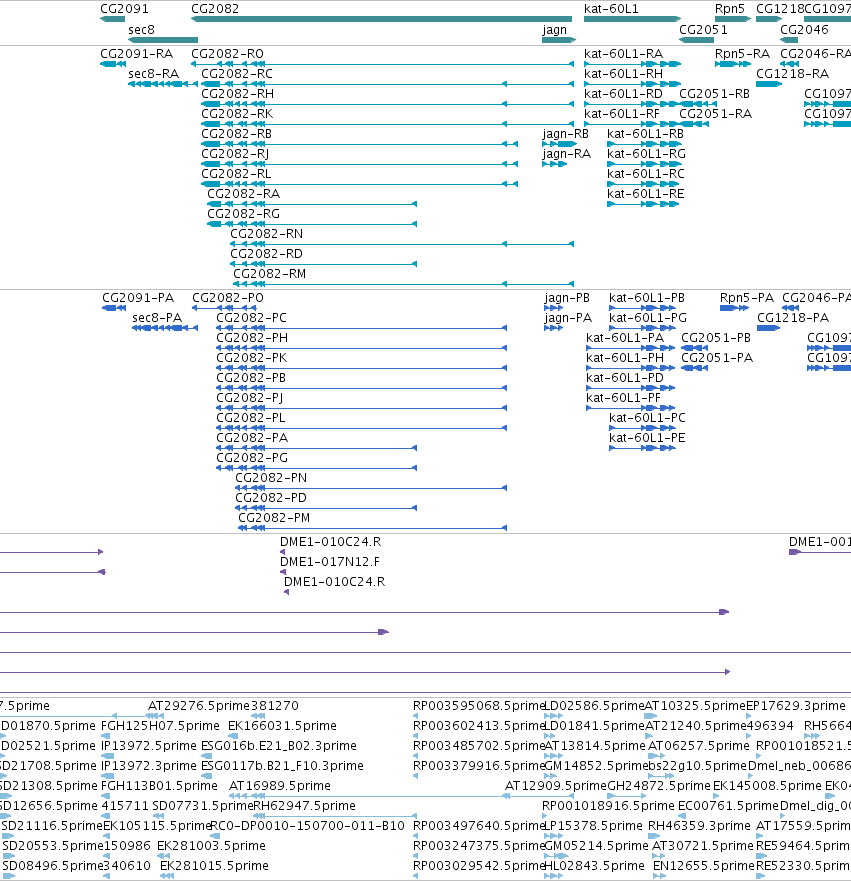Select protein sec8-PA label
This screenshot has width=851, height=881.
click(x=157, y=318)
